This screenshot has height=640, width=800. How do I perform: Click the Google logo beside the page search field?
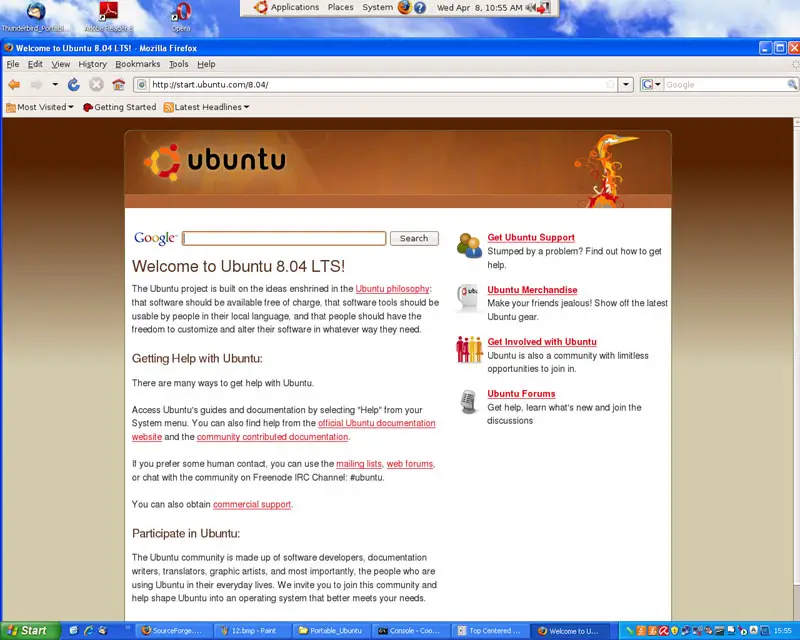(155, 238)
